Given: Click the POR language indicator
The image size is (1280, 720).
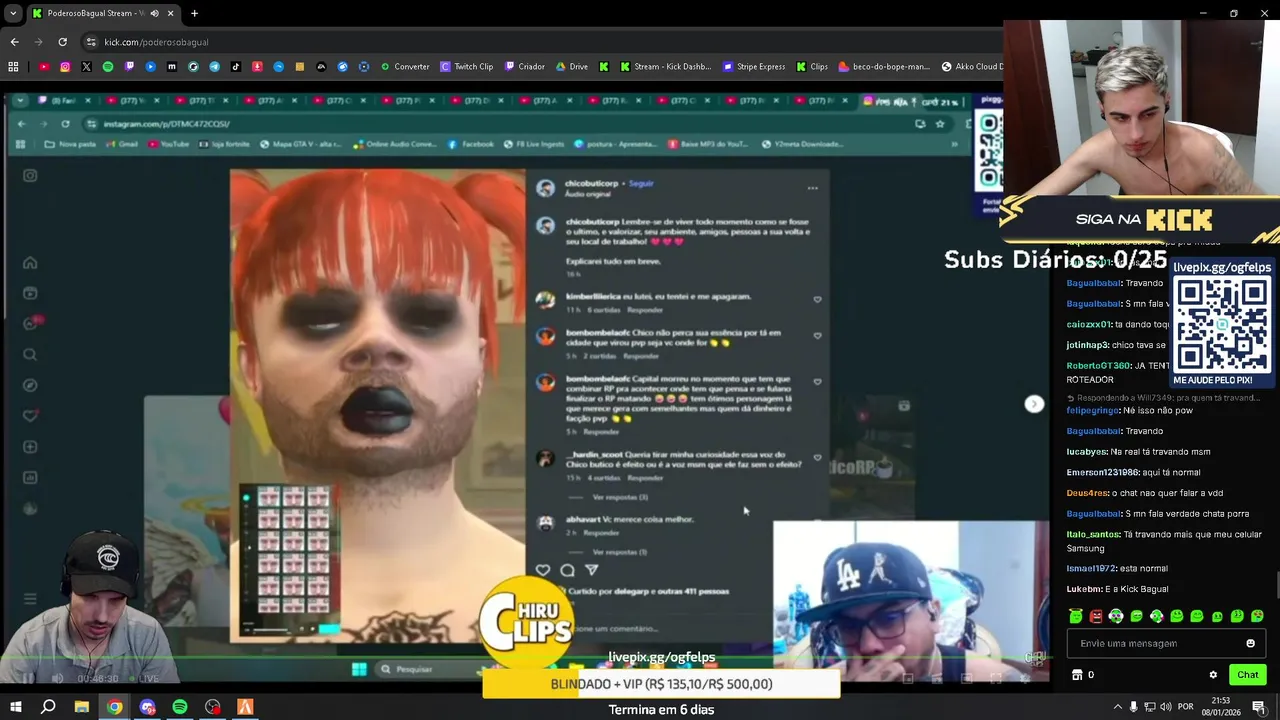Looking at the screenshot, I should (1185, 707).
